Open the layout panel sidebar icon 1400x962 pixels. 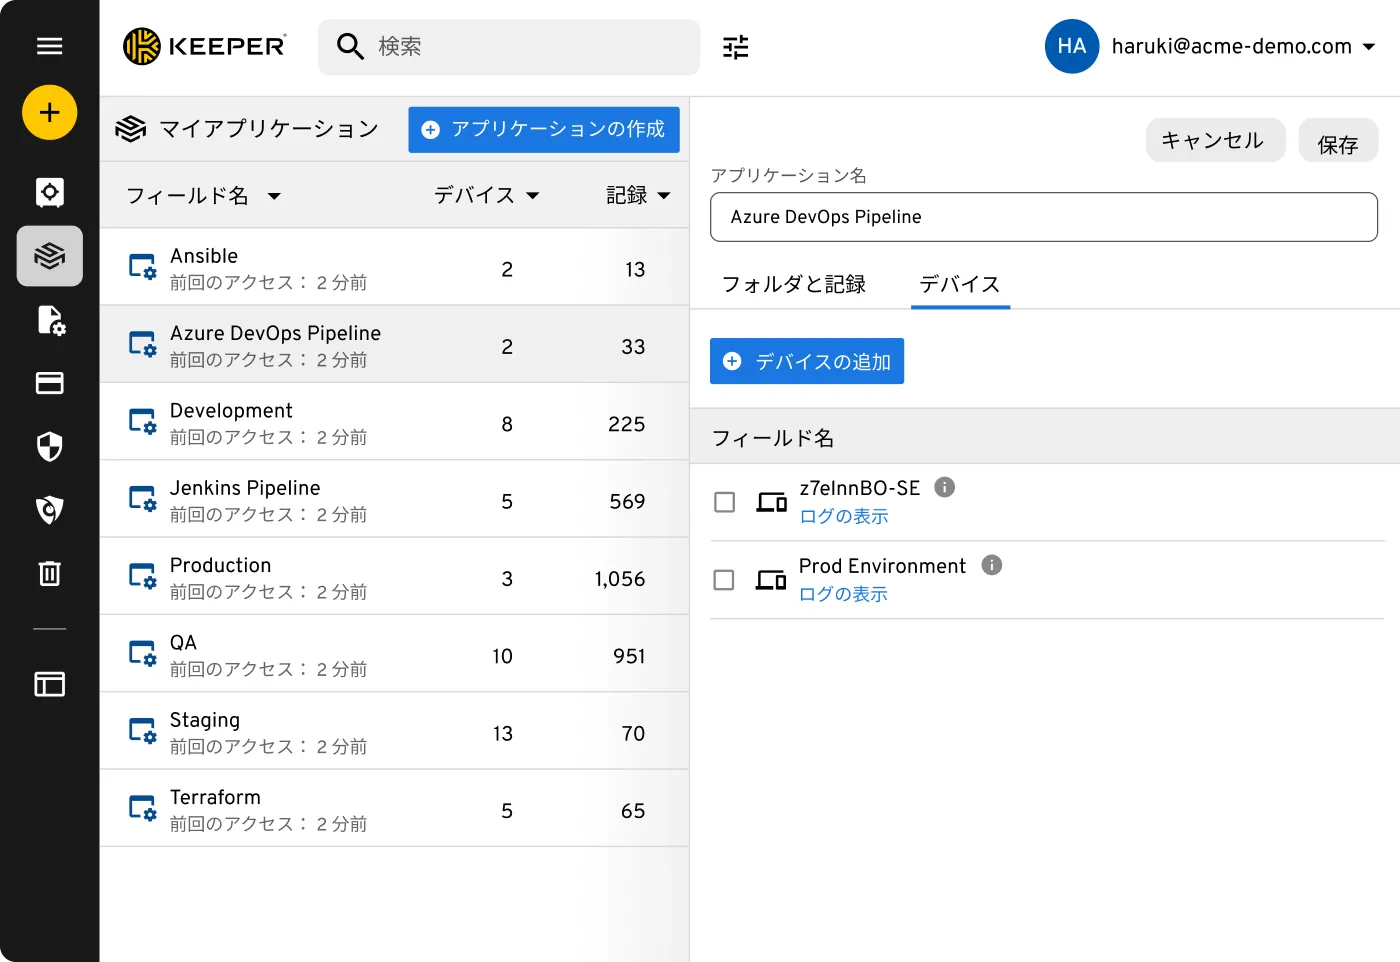(x=49, y=684)
